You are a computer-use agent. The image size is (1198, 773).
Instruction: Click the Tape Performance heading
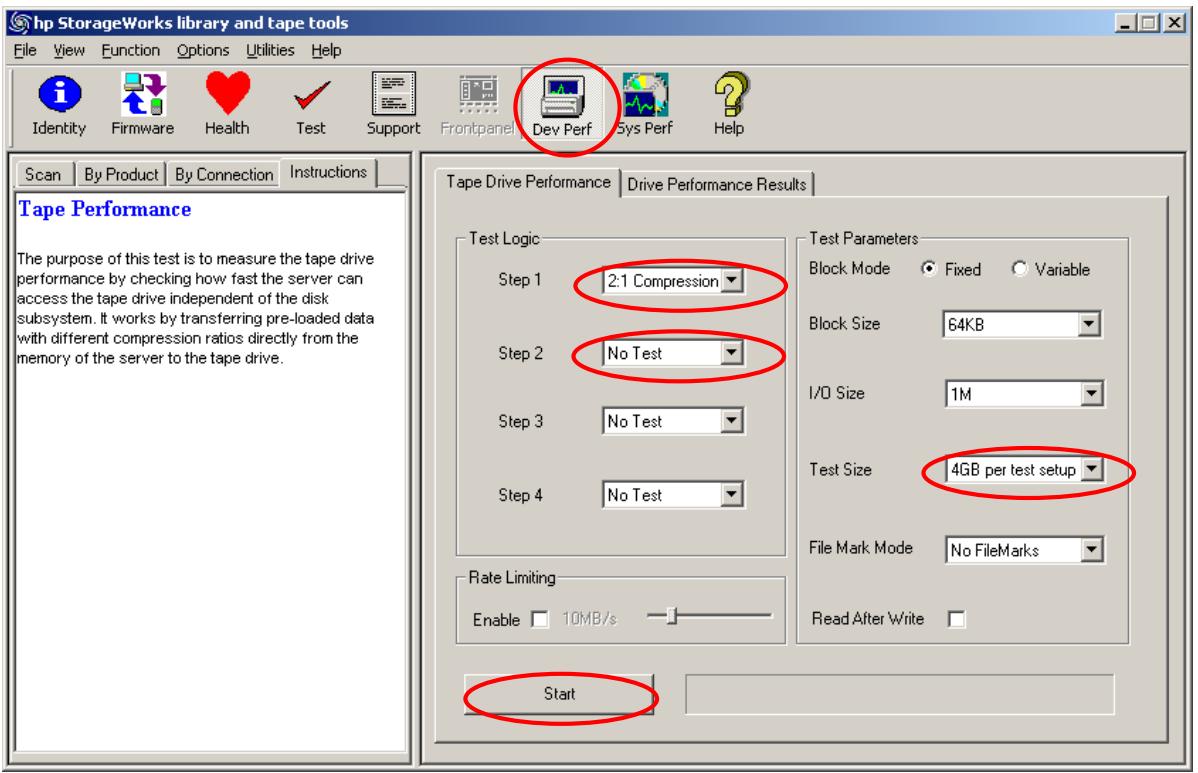pyautogui.click(x=105, y=209)
